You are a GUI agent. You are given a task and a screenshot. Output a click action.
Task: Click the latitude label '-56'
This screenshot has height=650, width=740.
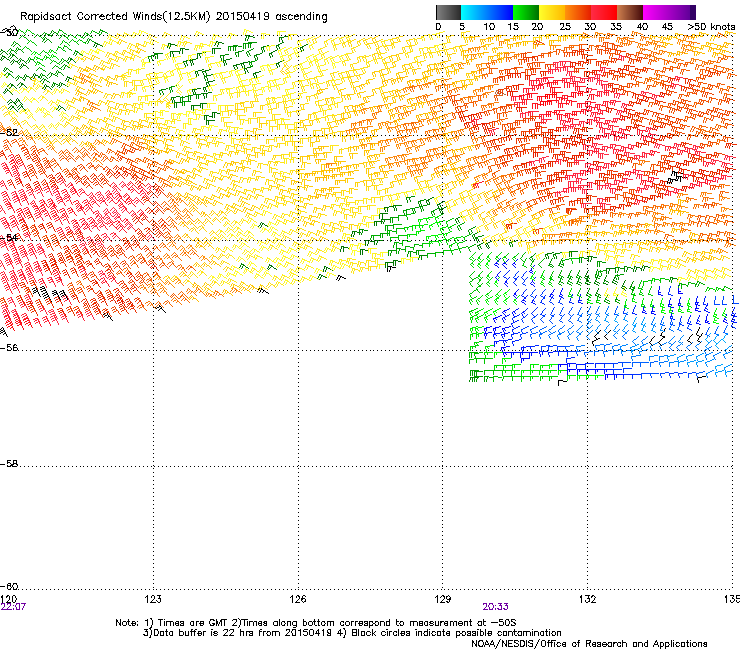tap(9, 347)
